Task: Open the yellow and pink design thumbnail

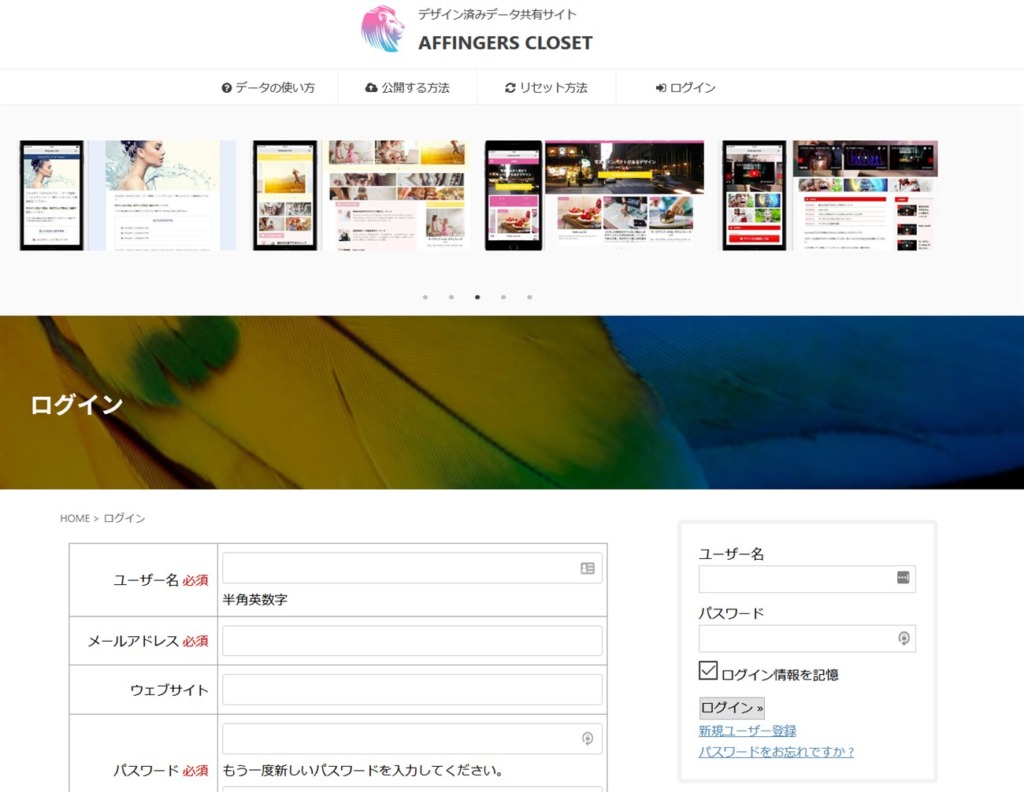Action: pos(360,195)
